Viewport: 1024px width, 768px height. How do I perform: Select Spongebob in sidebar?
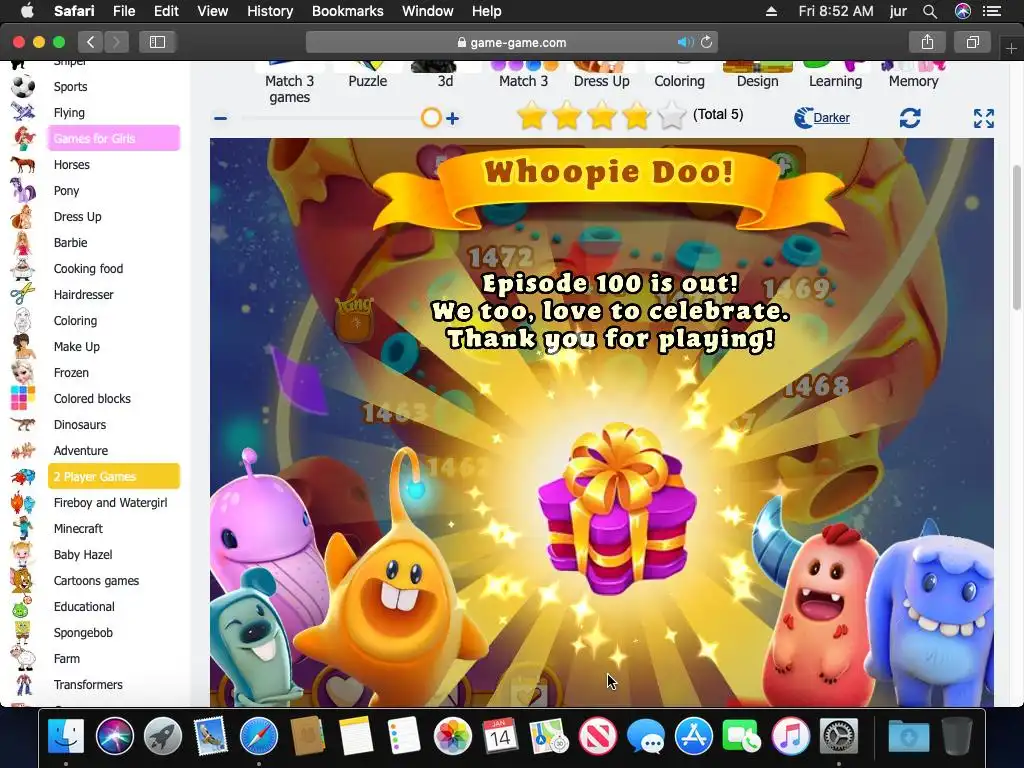pos(83,632)
